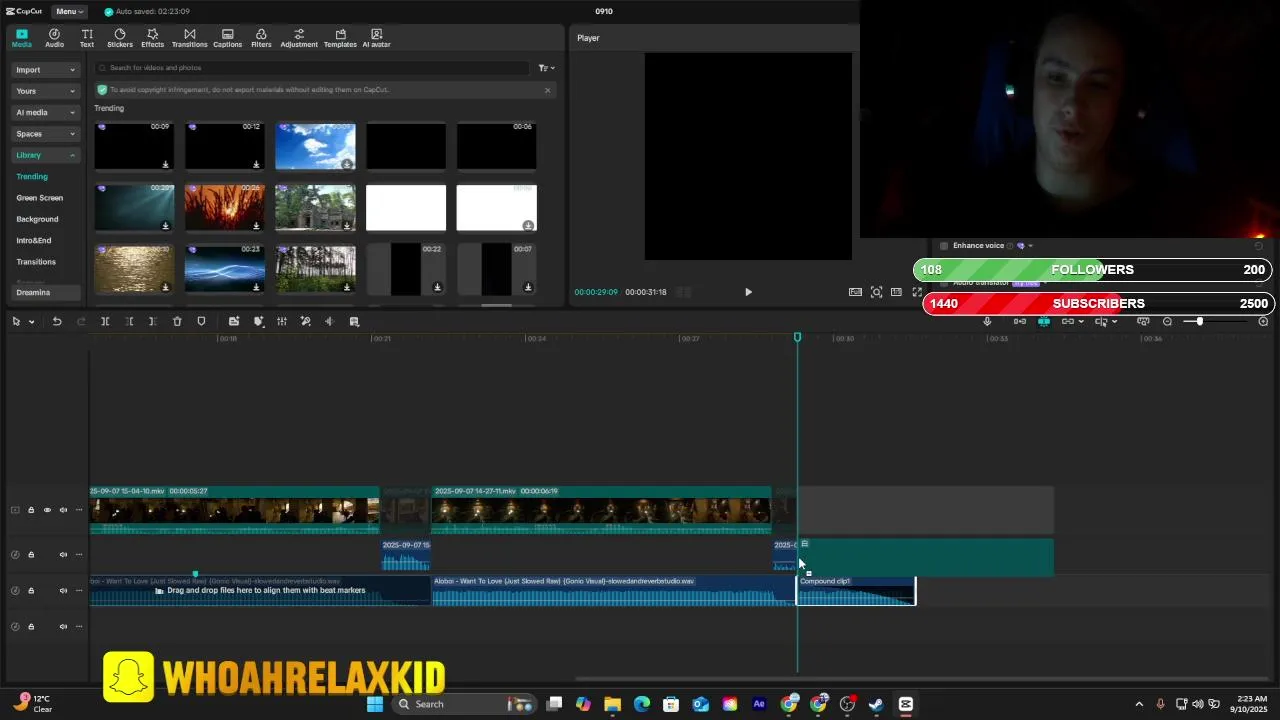Dismiss the copyright infringement notice
Image resolution: width=1280 pixels, height=720 pixels.
click(x=547, y=90)
